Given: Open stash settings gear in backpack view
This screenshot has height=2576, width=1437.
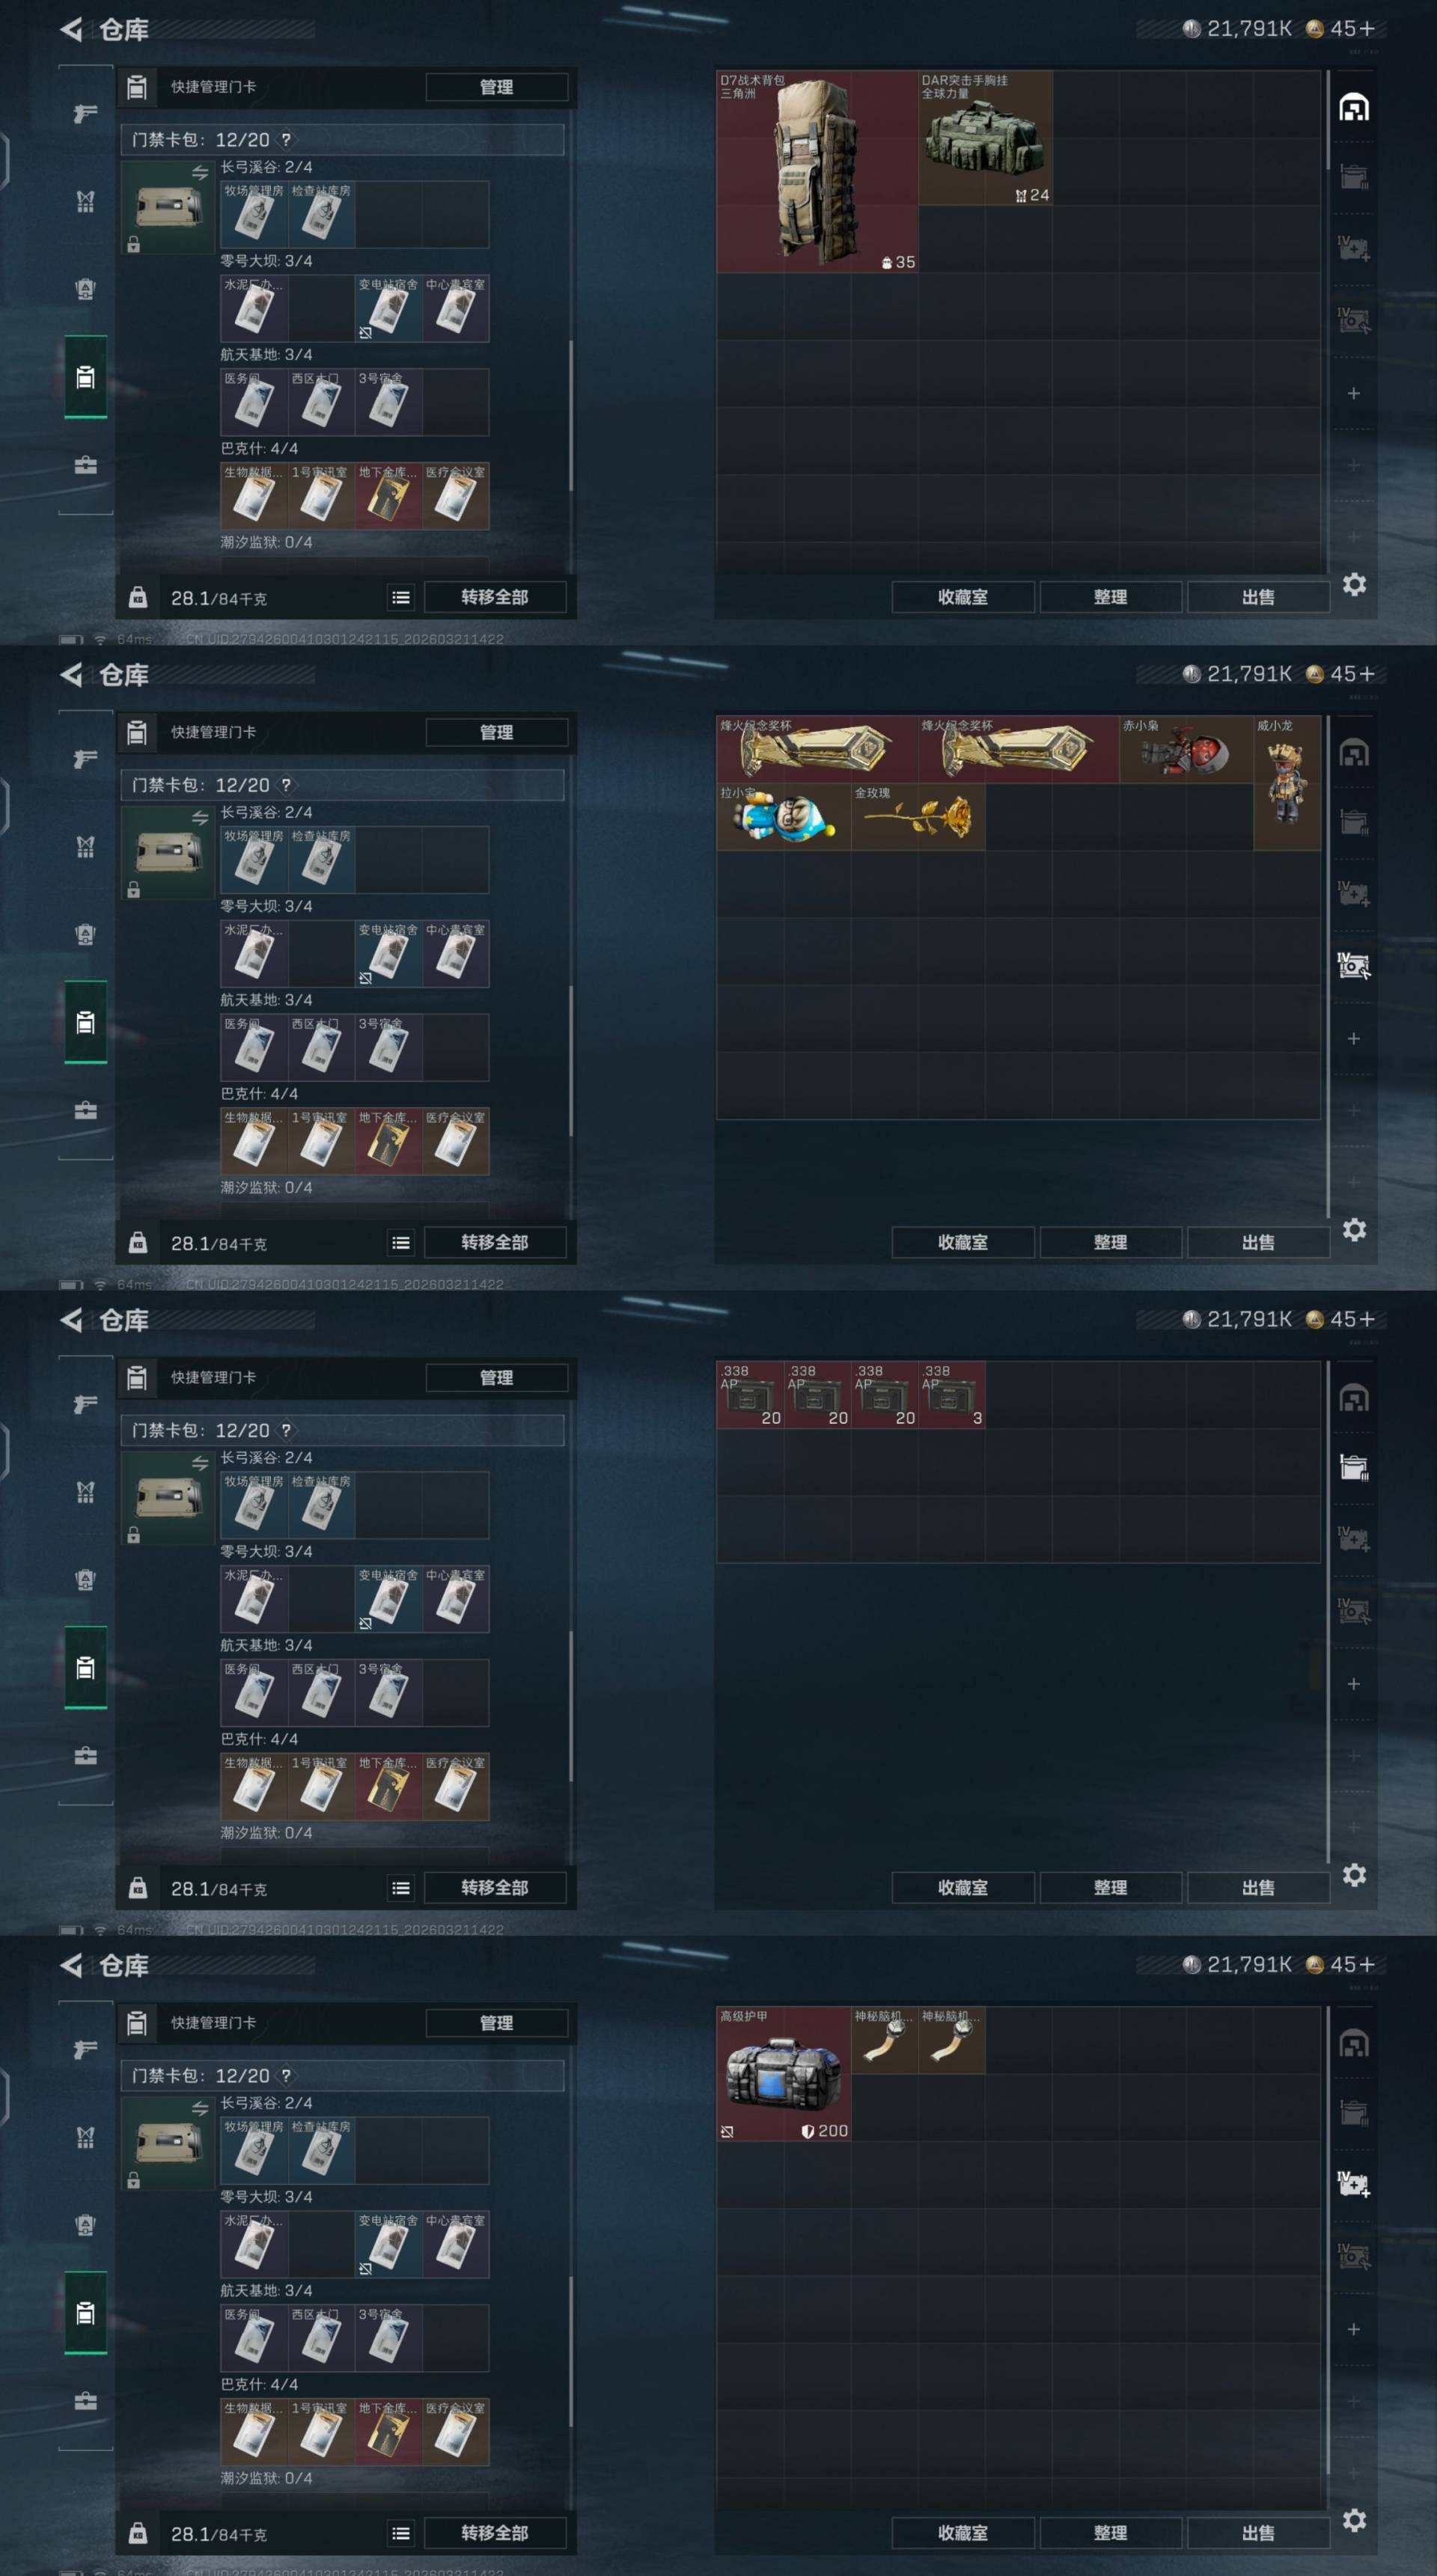Looking at the screenshot, I should [x=1354, y=584].
